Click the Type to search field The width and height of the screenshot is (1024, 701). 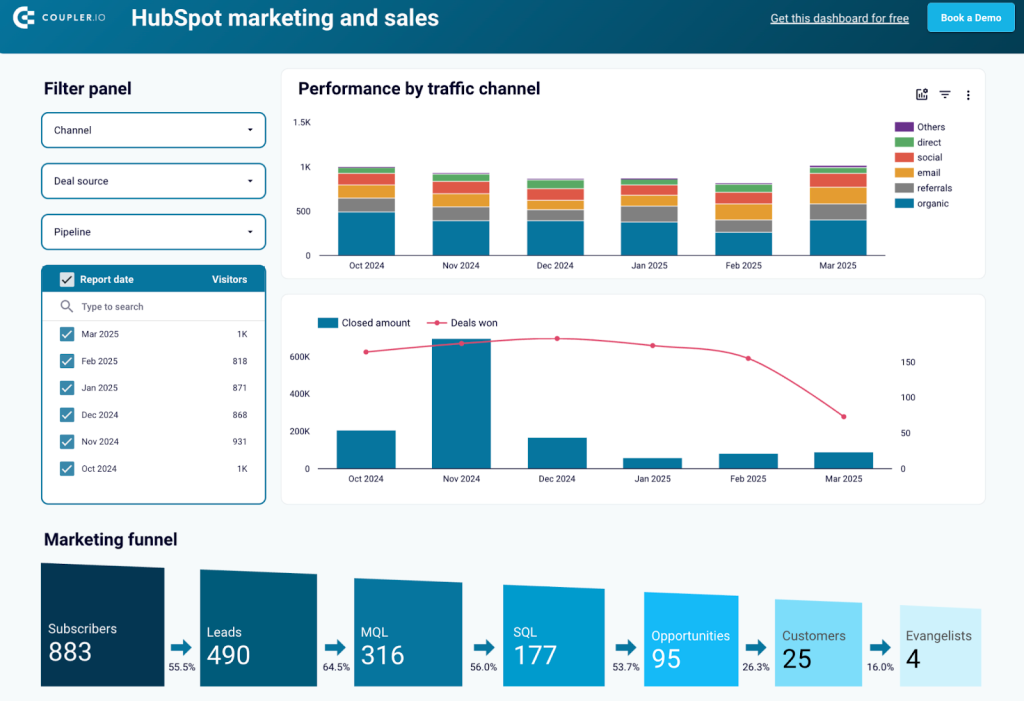coord(153,306)
